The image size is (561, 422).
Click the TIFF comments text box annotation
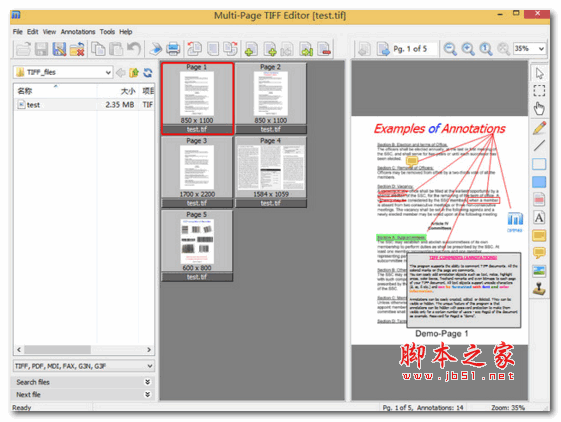(464, 290)
